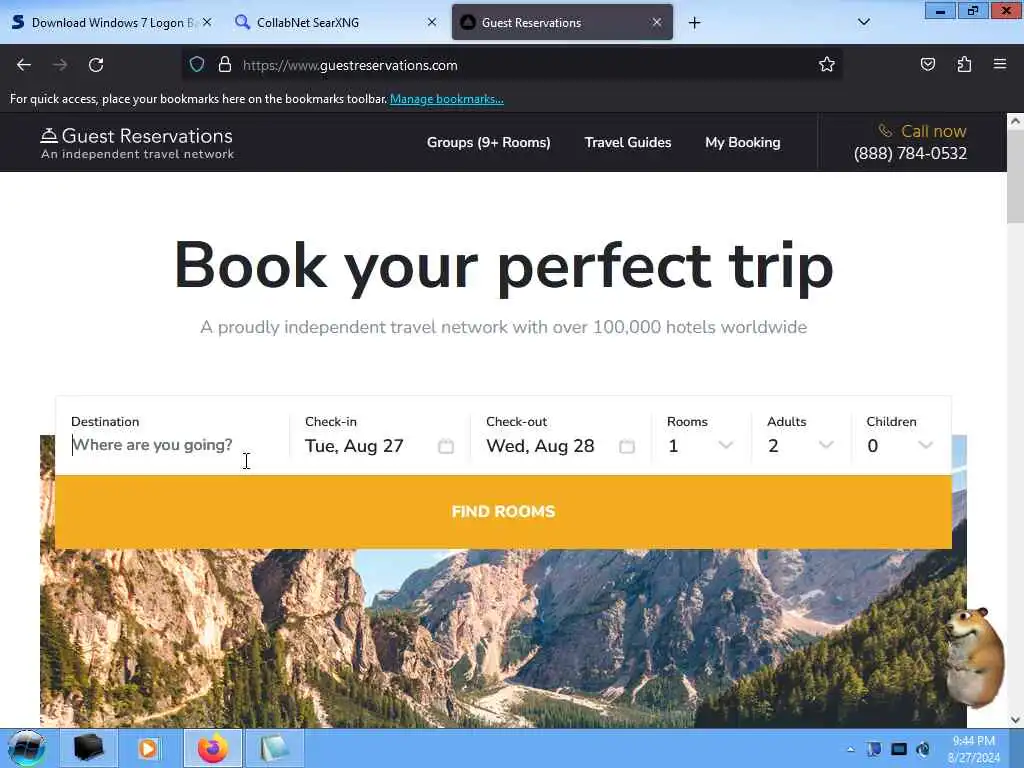Click the Destination input field
Image resolution: width=1024 pixels, height=768 pixels.
click(x=173, y=445)
